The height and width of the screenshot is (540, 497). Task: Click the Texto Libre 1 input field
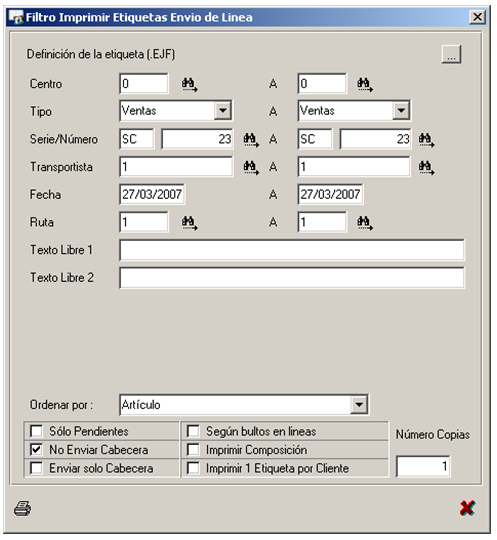(x=292, y=250)
